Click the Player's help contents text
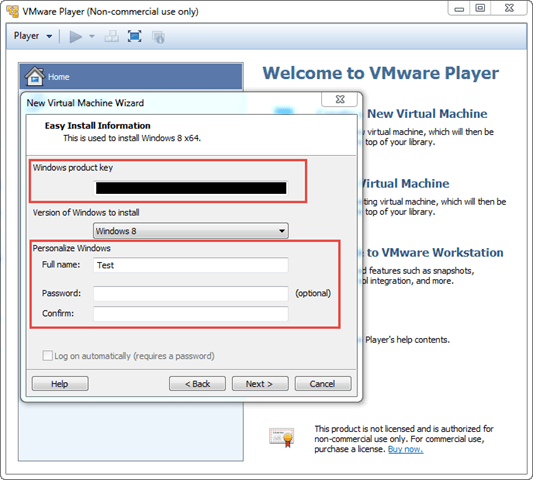533x480 pixels. 407,340
